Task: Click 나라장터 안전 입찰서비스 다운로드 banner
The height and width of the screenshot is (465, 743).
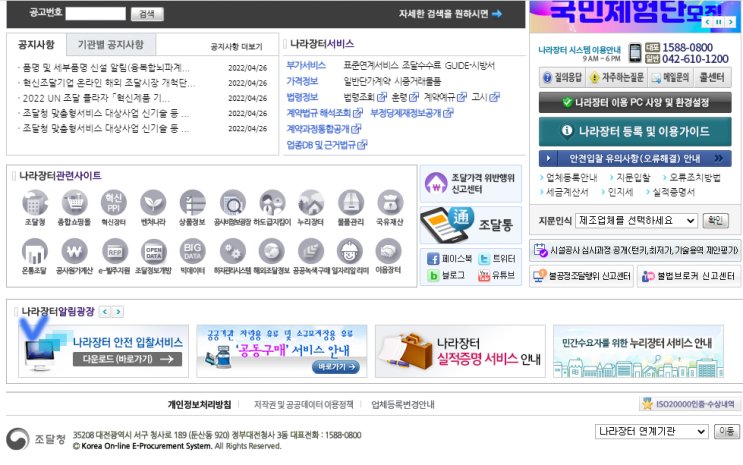Action: [103, 351]
